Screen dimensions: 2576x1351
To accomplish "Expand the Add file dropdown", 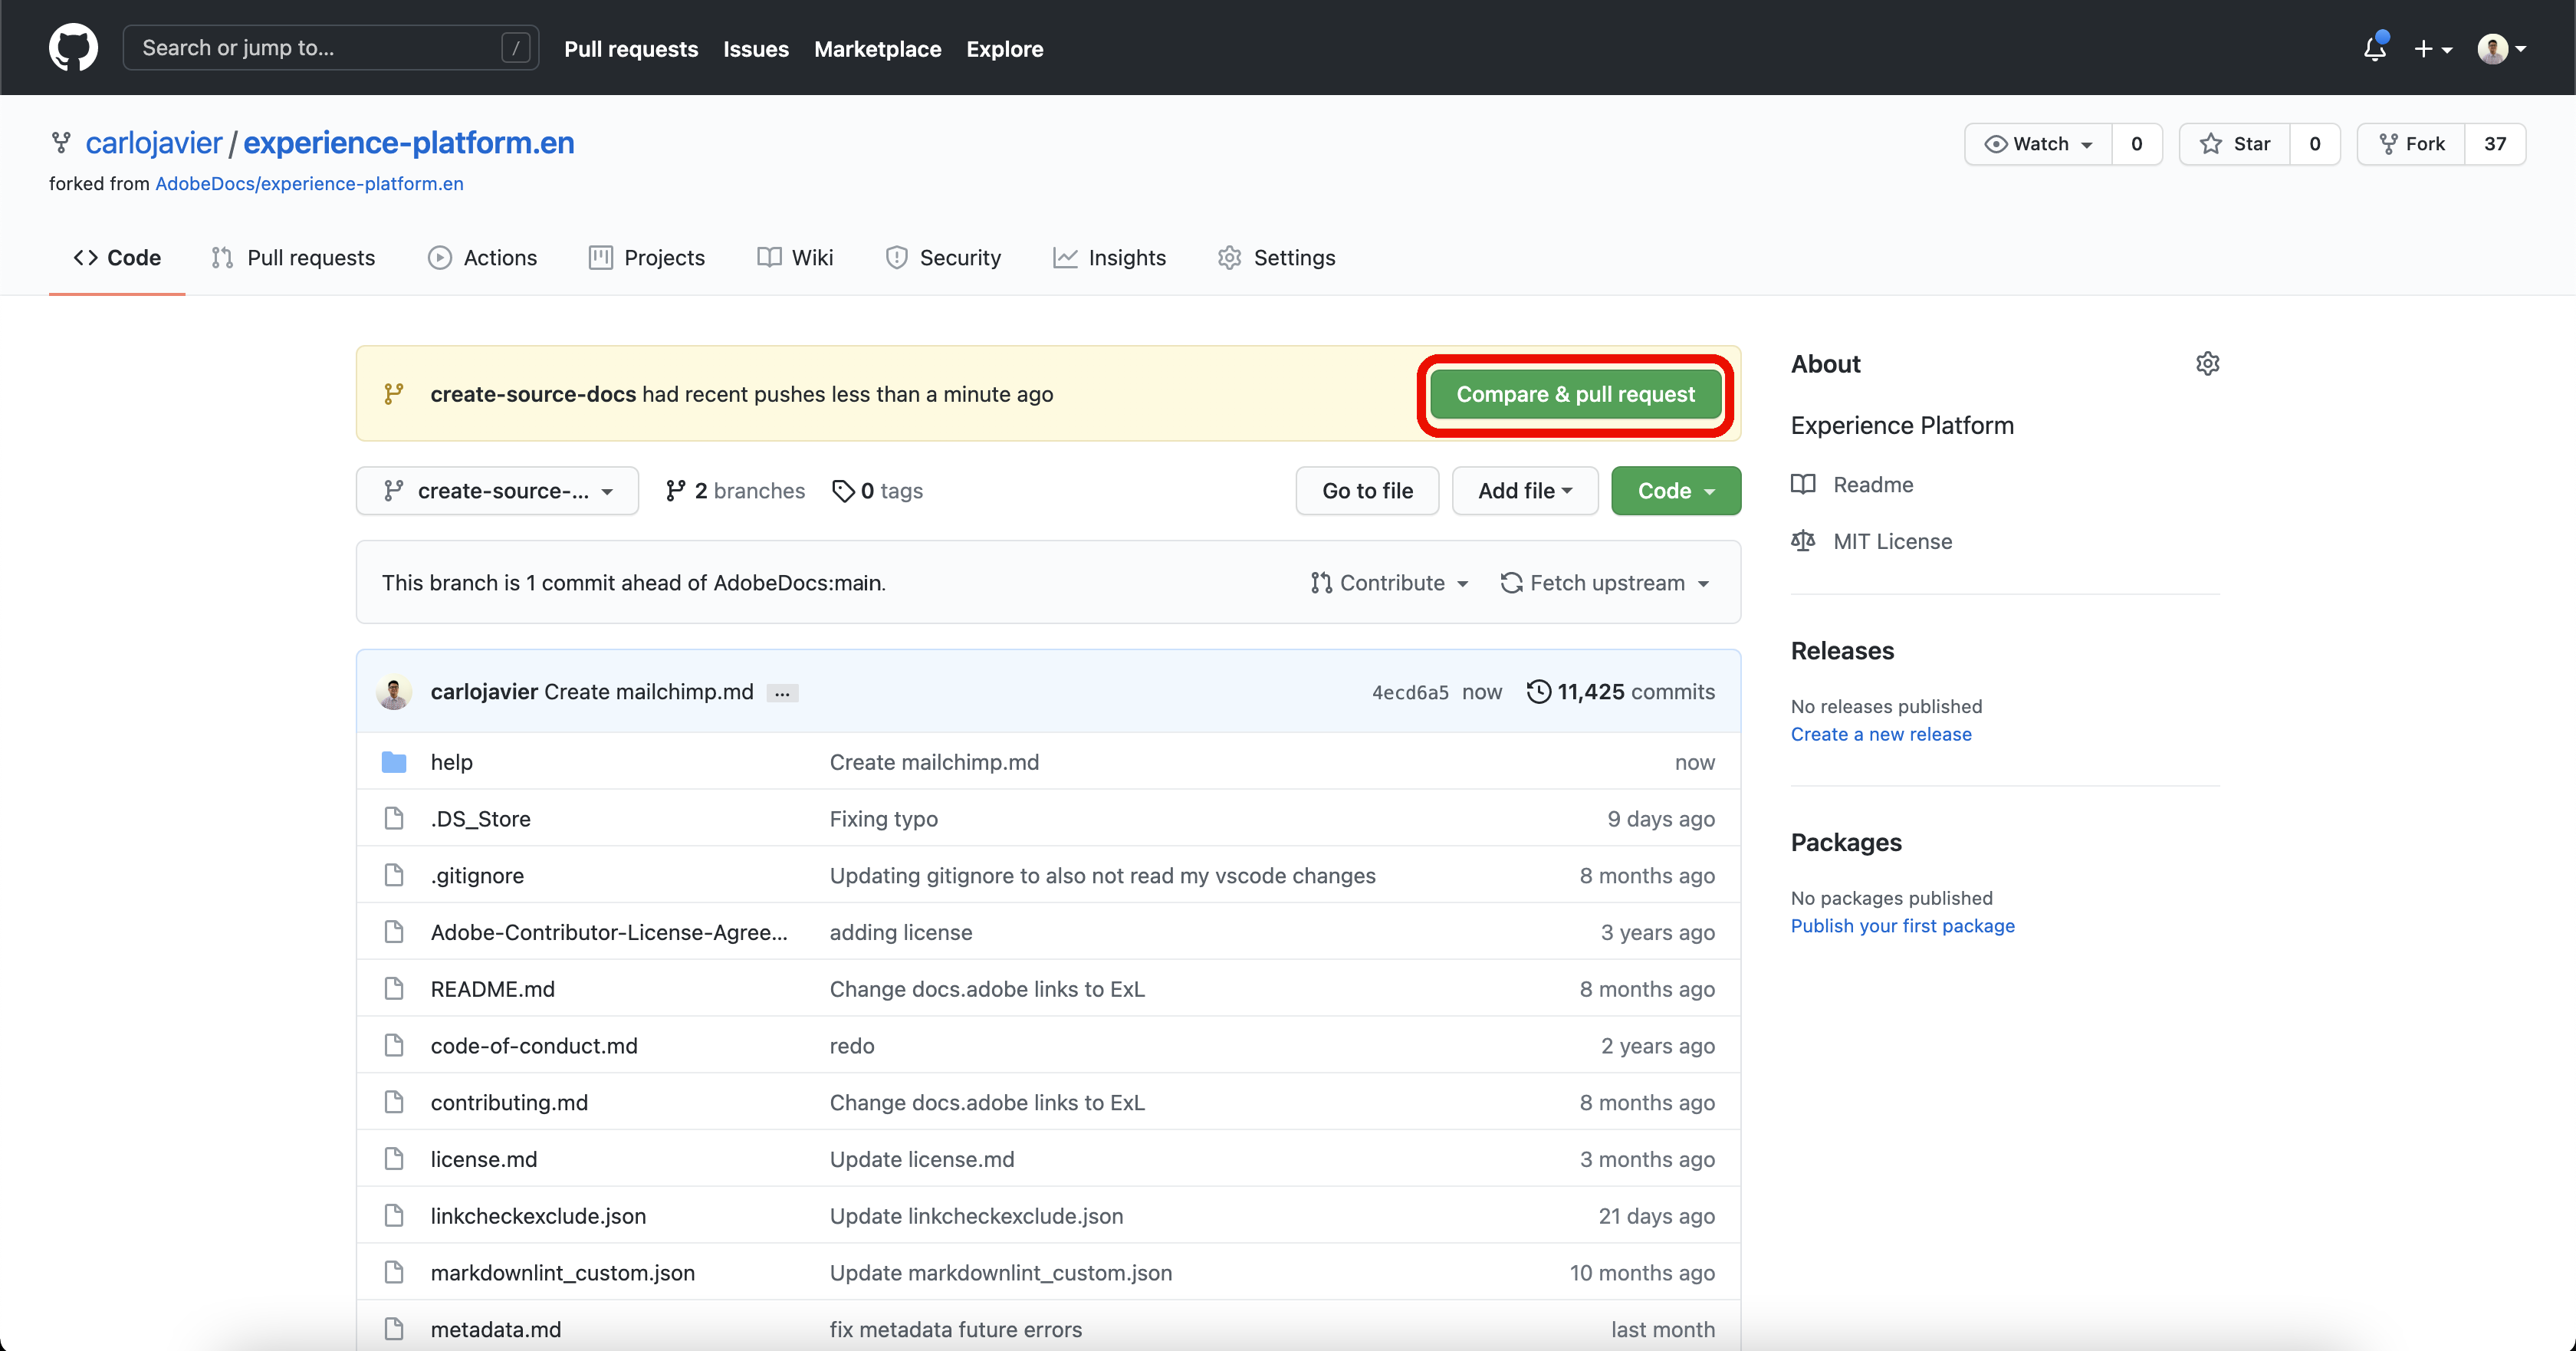I will tap(1524, 491).
